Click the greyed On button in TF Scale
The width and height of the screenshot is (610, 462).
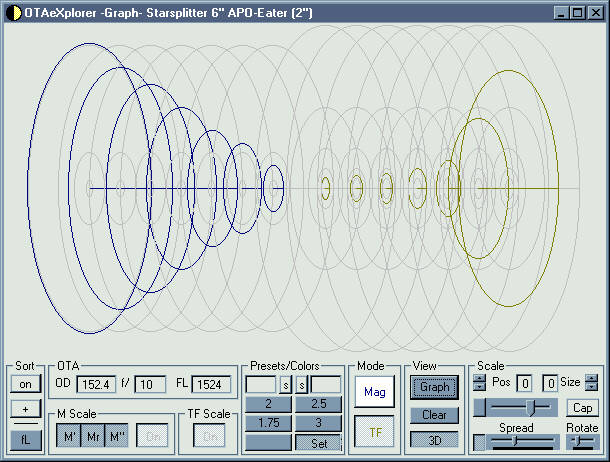pyautogui.click(x=209, y=436)
